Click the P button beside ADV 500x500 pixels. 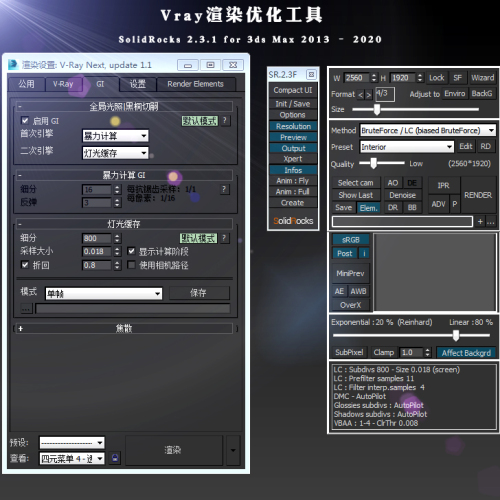pyautogui.click(x=455, y=204)
